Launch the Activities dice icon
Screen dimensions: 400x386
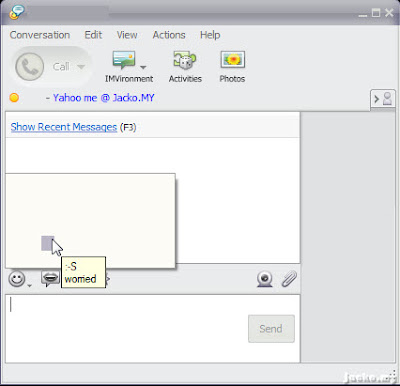click(185, 60)
